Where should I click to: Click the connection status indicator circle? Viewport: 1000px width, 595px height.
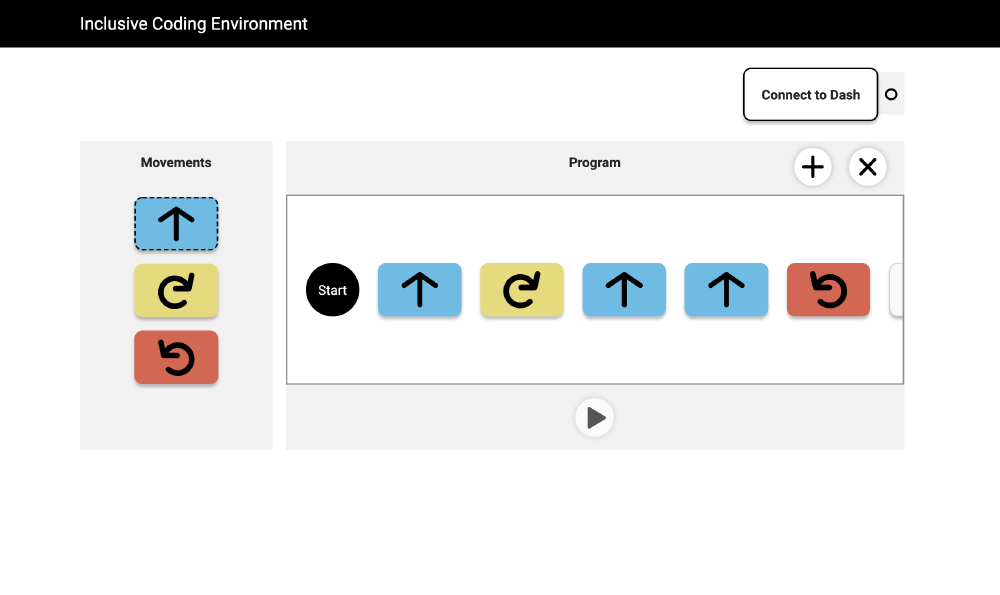(x=891, y=95)
